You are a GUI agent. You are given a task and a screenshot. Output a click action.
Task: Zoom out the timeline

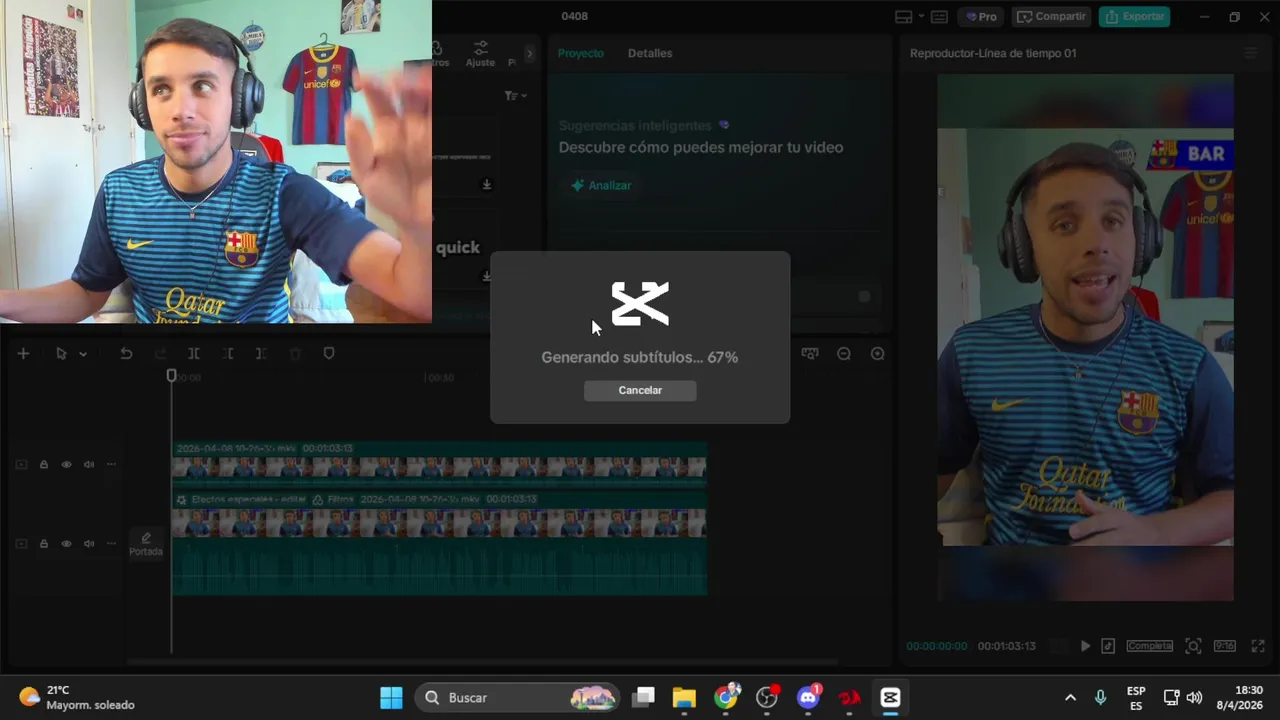pyautogui.click(x=844, y=353)
